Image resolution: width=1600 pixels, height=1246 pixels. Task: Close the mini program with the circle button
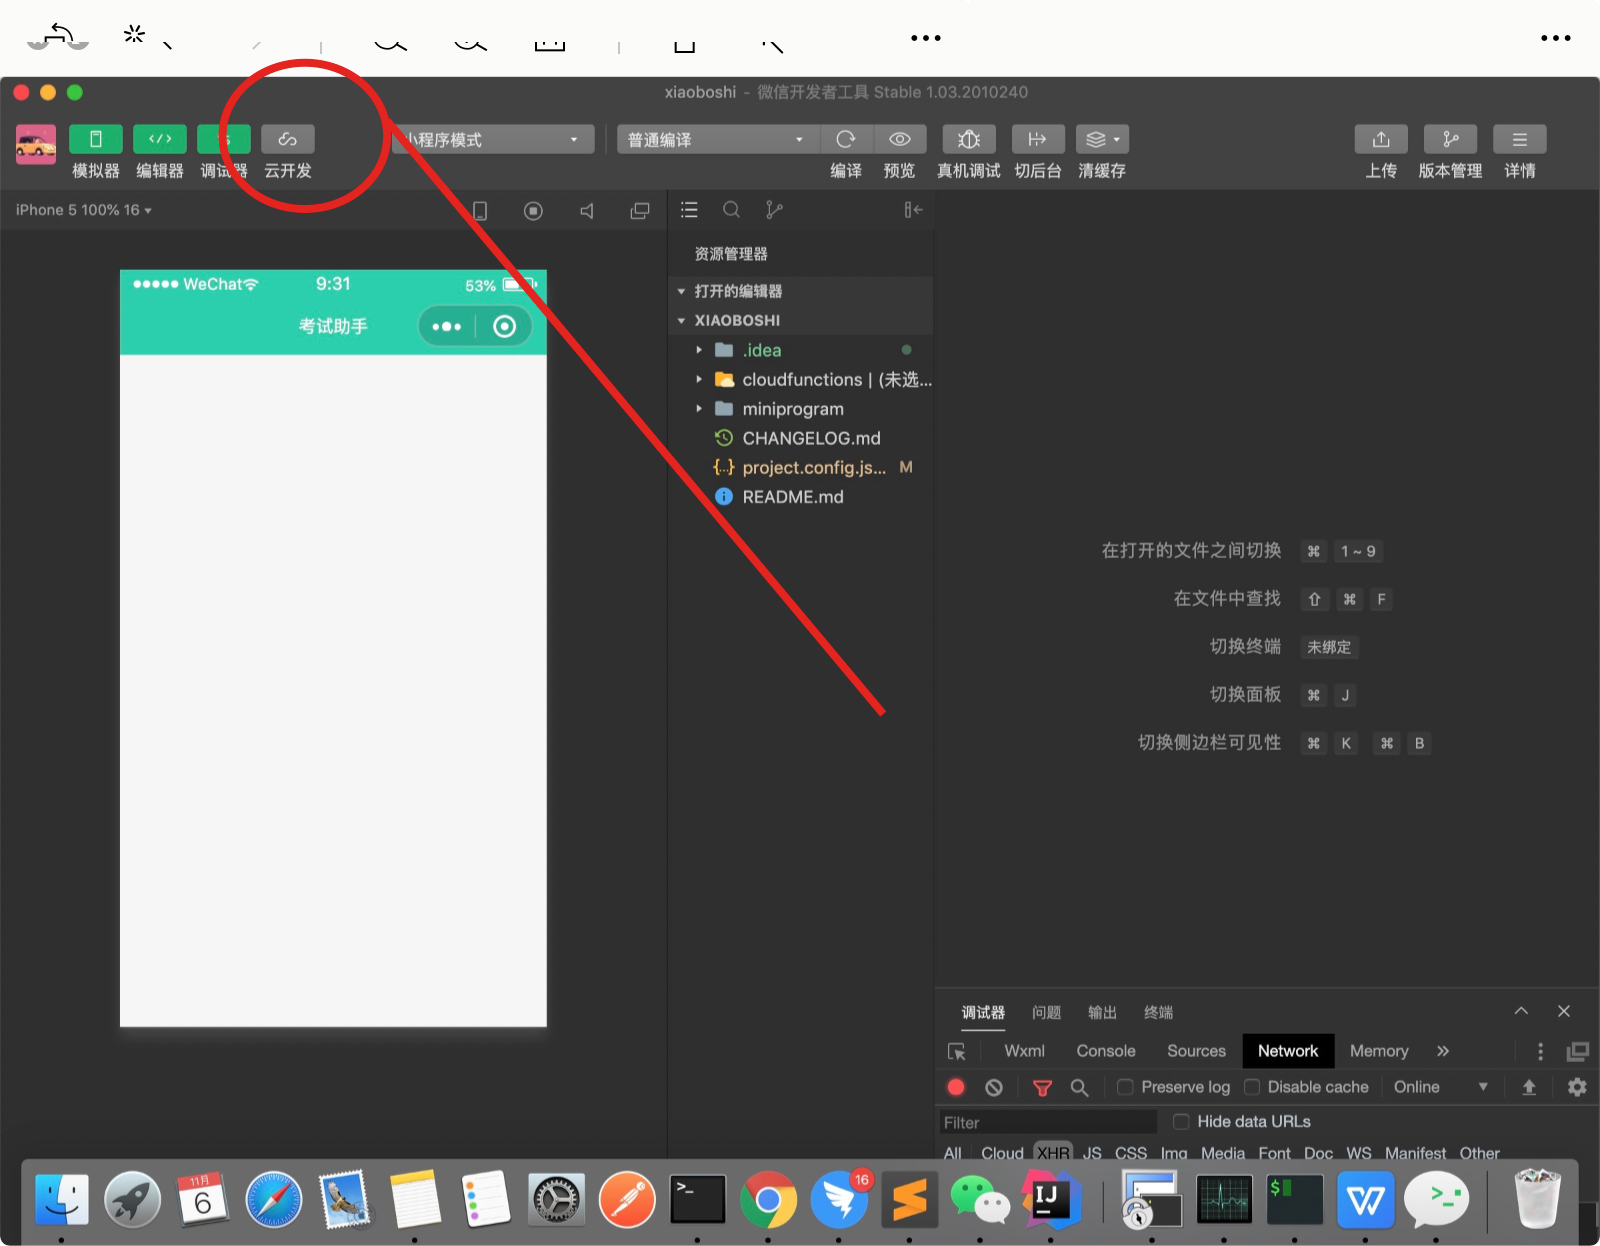pos(505,326)
